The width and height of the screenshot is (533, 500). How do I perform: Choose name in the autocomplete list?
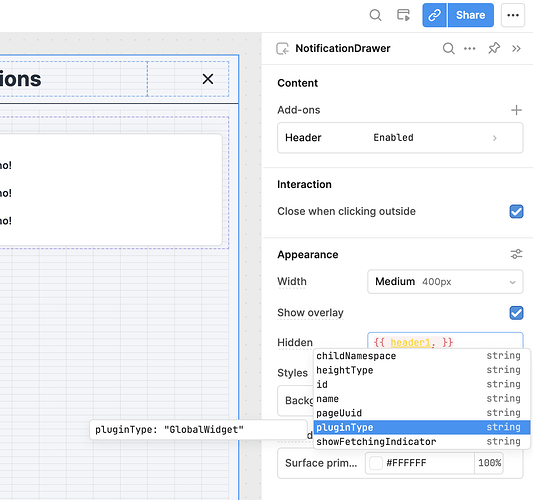pos(422,399)
